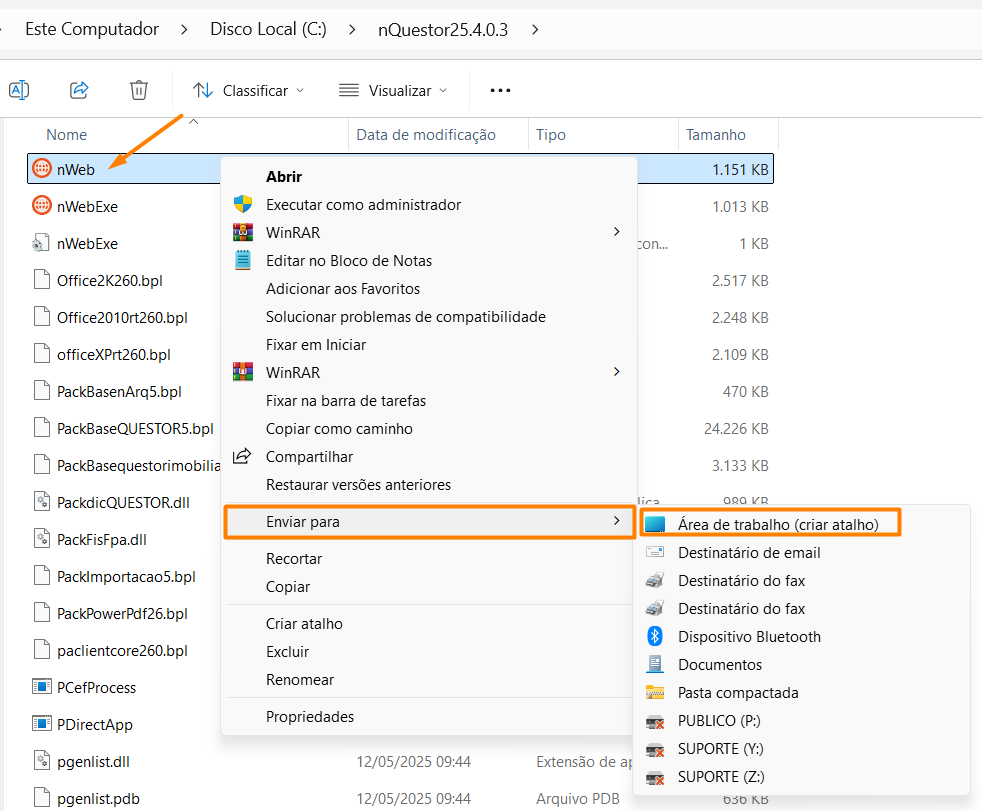Click the Share icon in the toolbar
The image size is (982, 811).
[79, 90]
